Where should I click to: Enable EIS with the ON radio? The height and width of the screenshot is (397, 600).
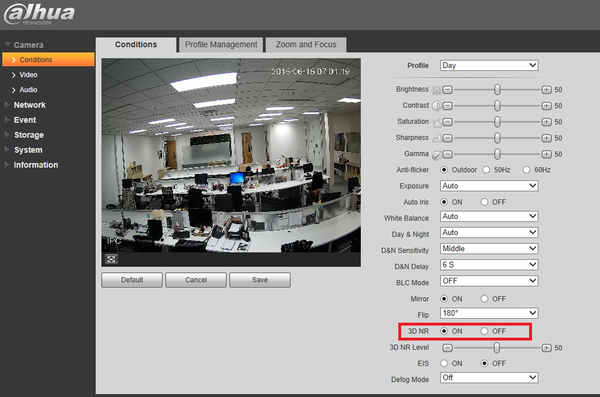tap(444, 363)
